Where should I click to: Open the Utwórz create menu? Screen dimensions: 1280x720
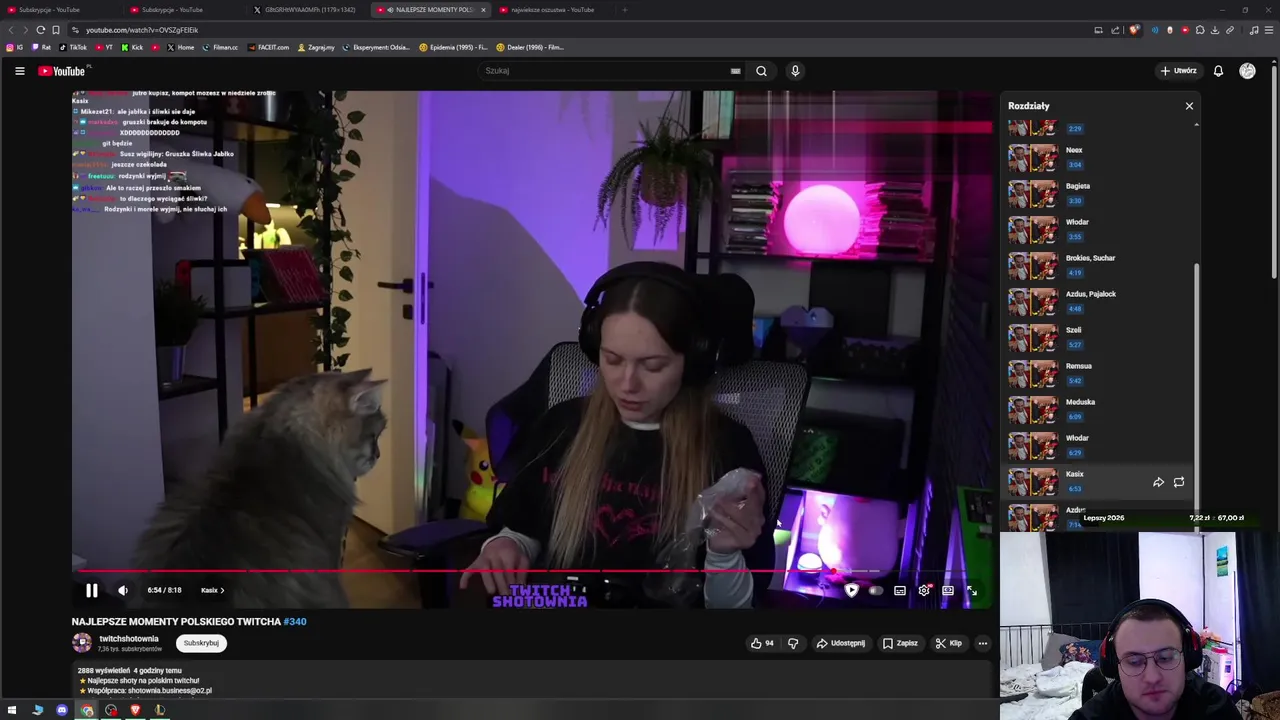(1178, 71)
